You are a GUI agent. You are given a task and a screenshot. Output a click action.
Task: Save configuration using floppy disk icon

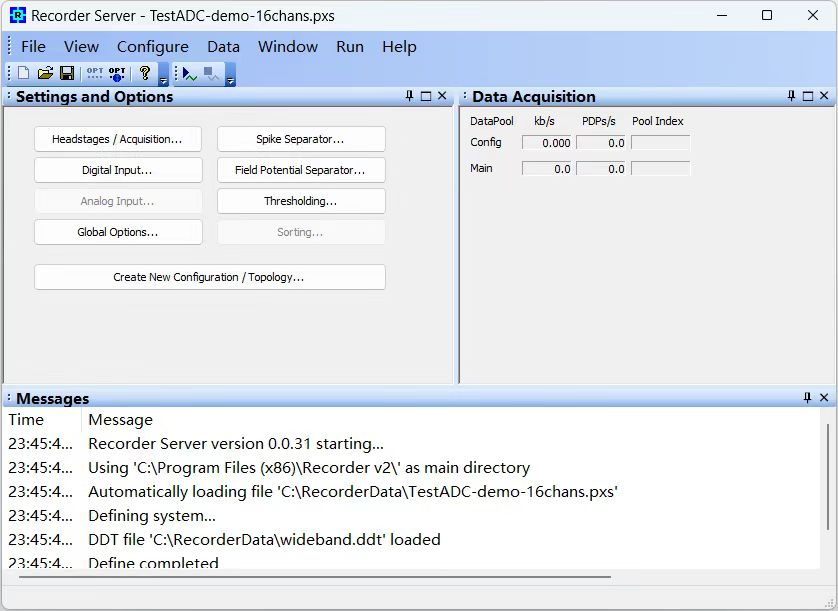pyautogui.click(x=67, y=73)
